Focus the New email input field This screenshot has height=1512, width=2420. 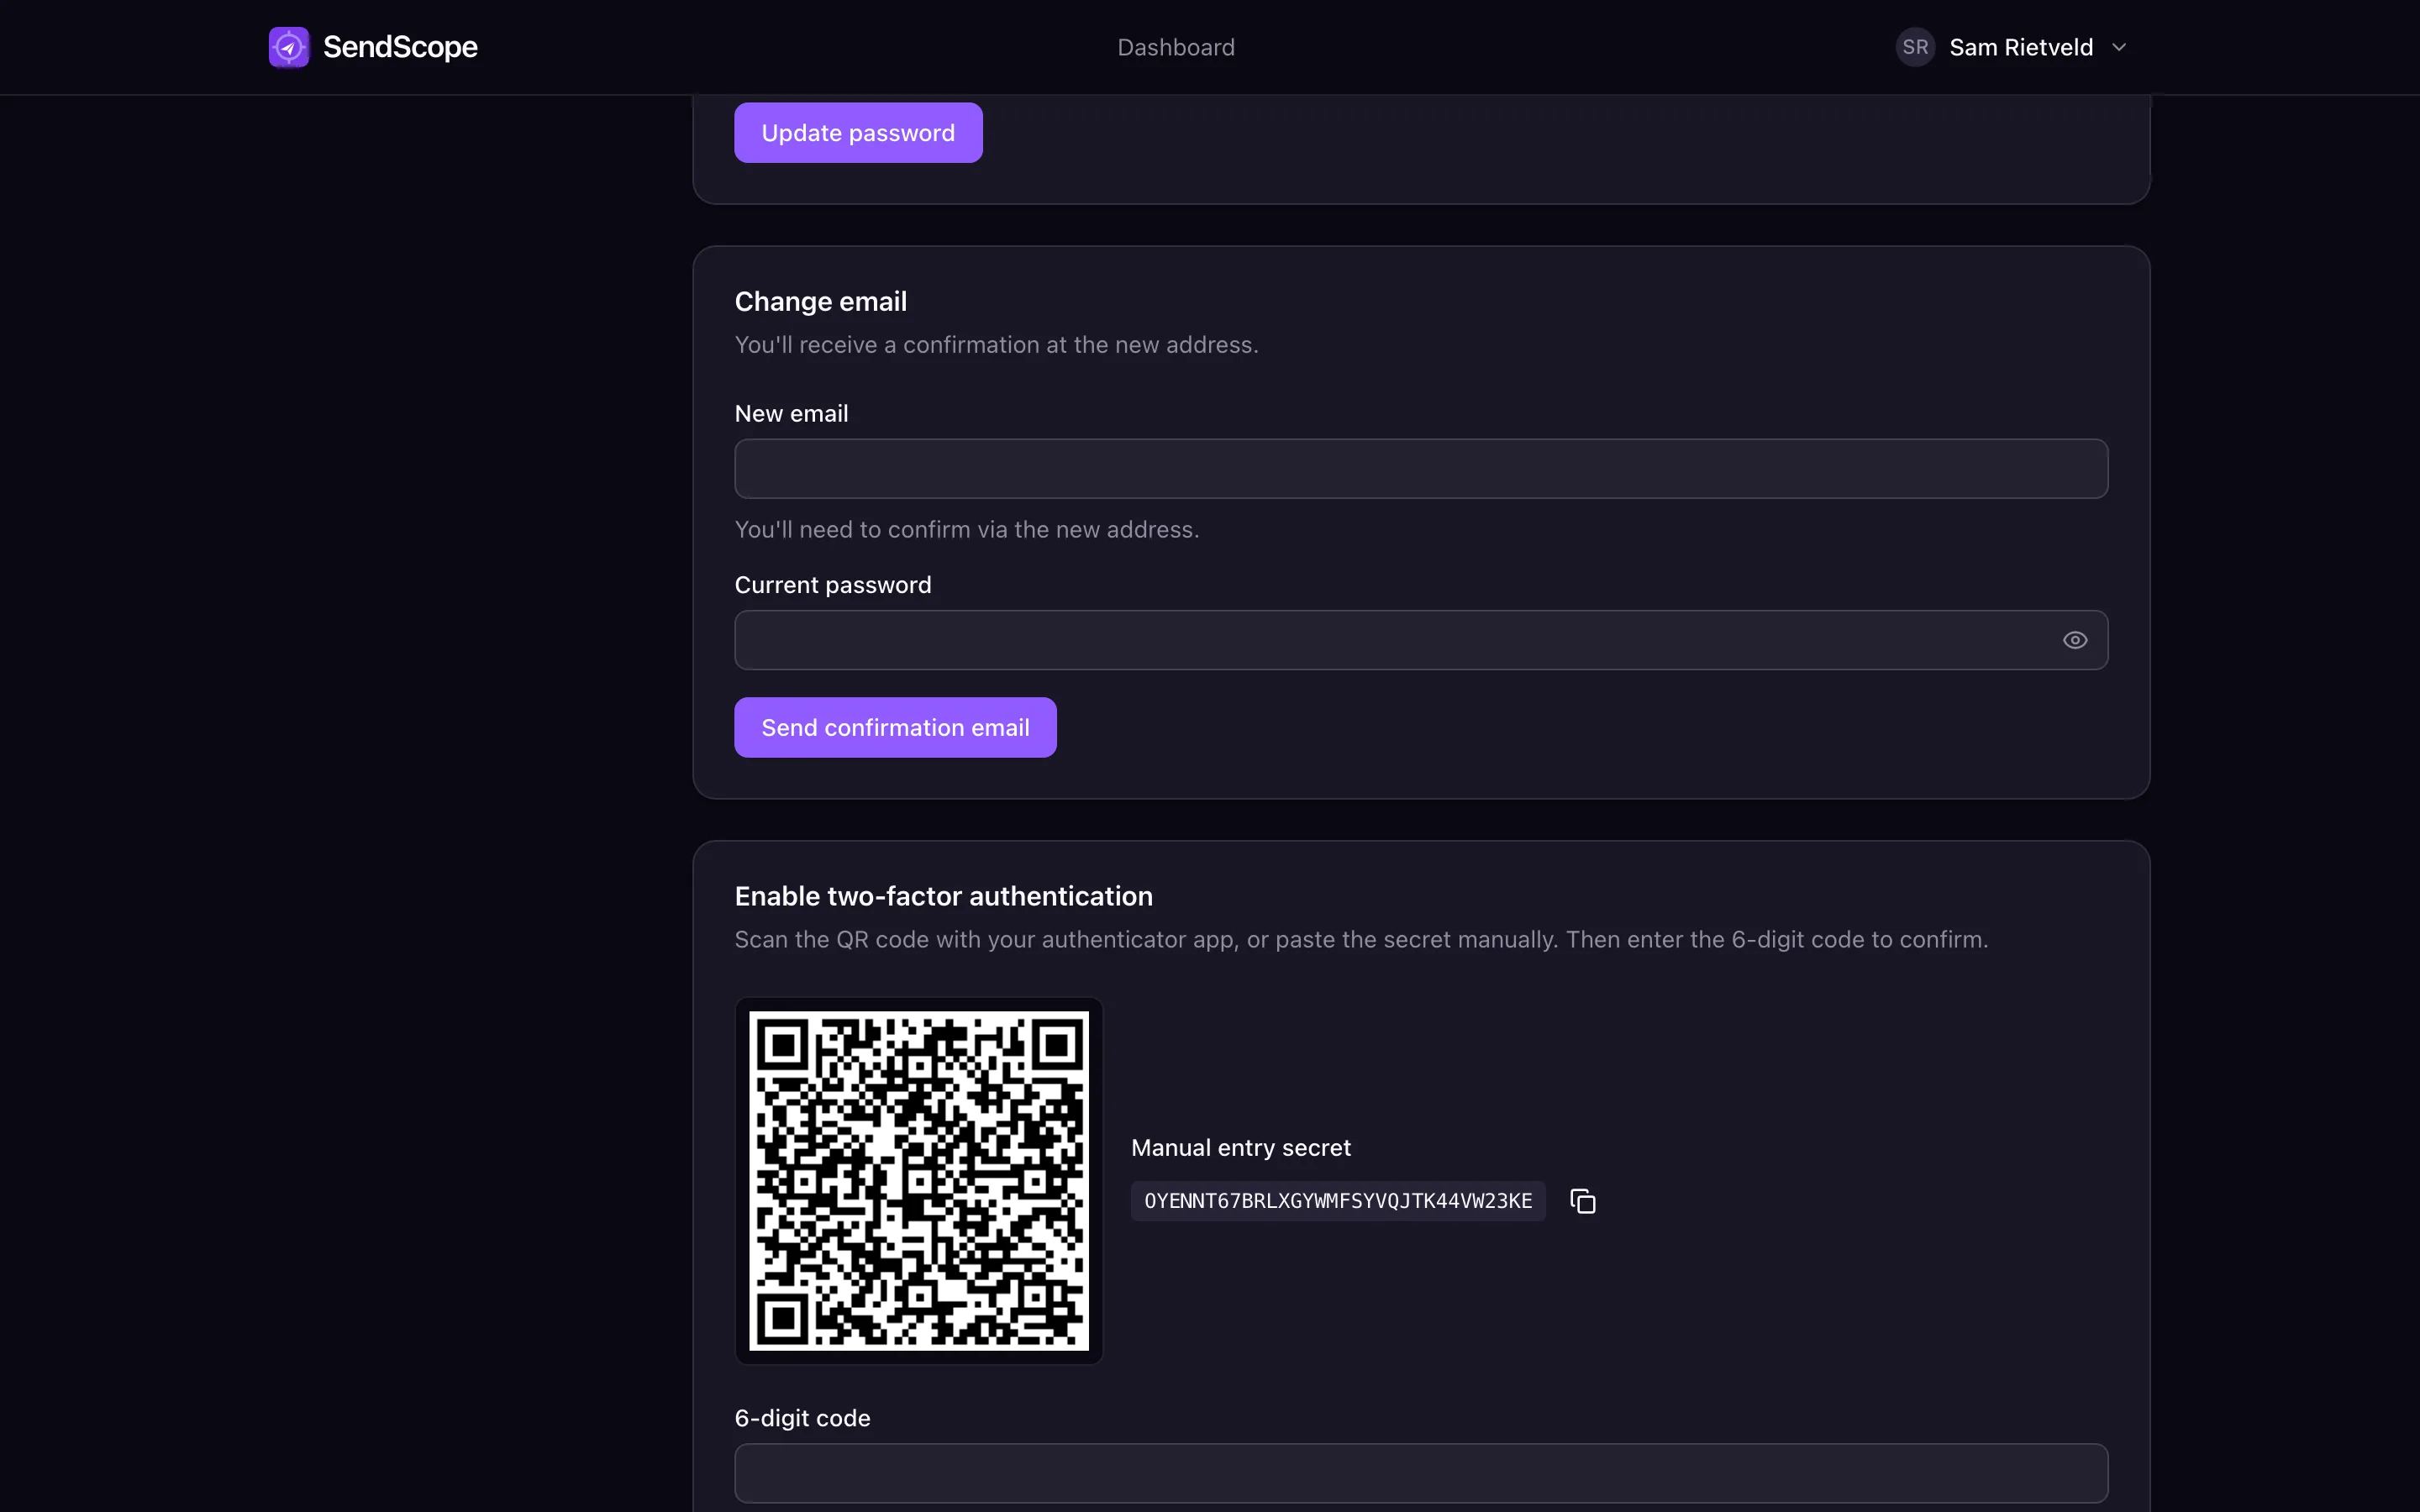coord(1421,469)
